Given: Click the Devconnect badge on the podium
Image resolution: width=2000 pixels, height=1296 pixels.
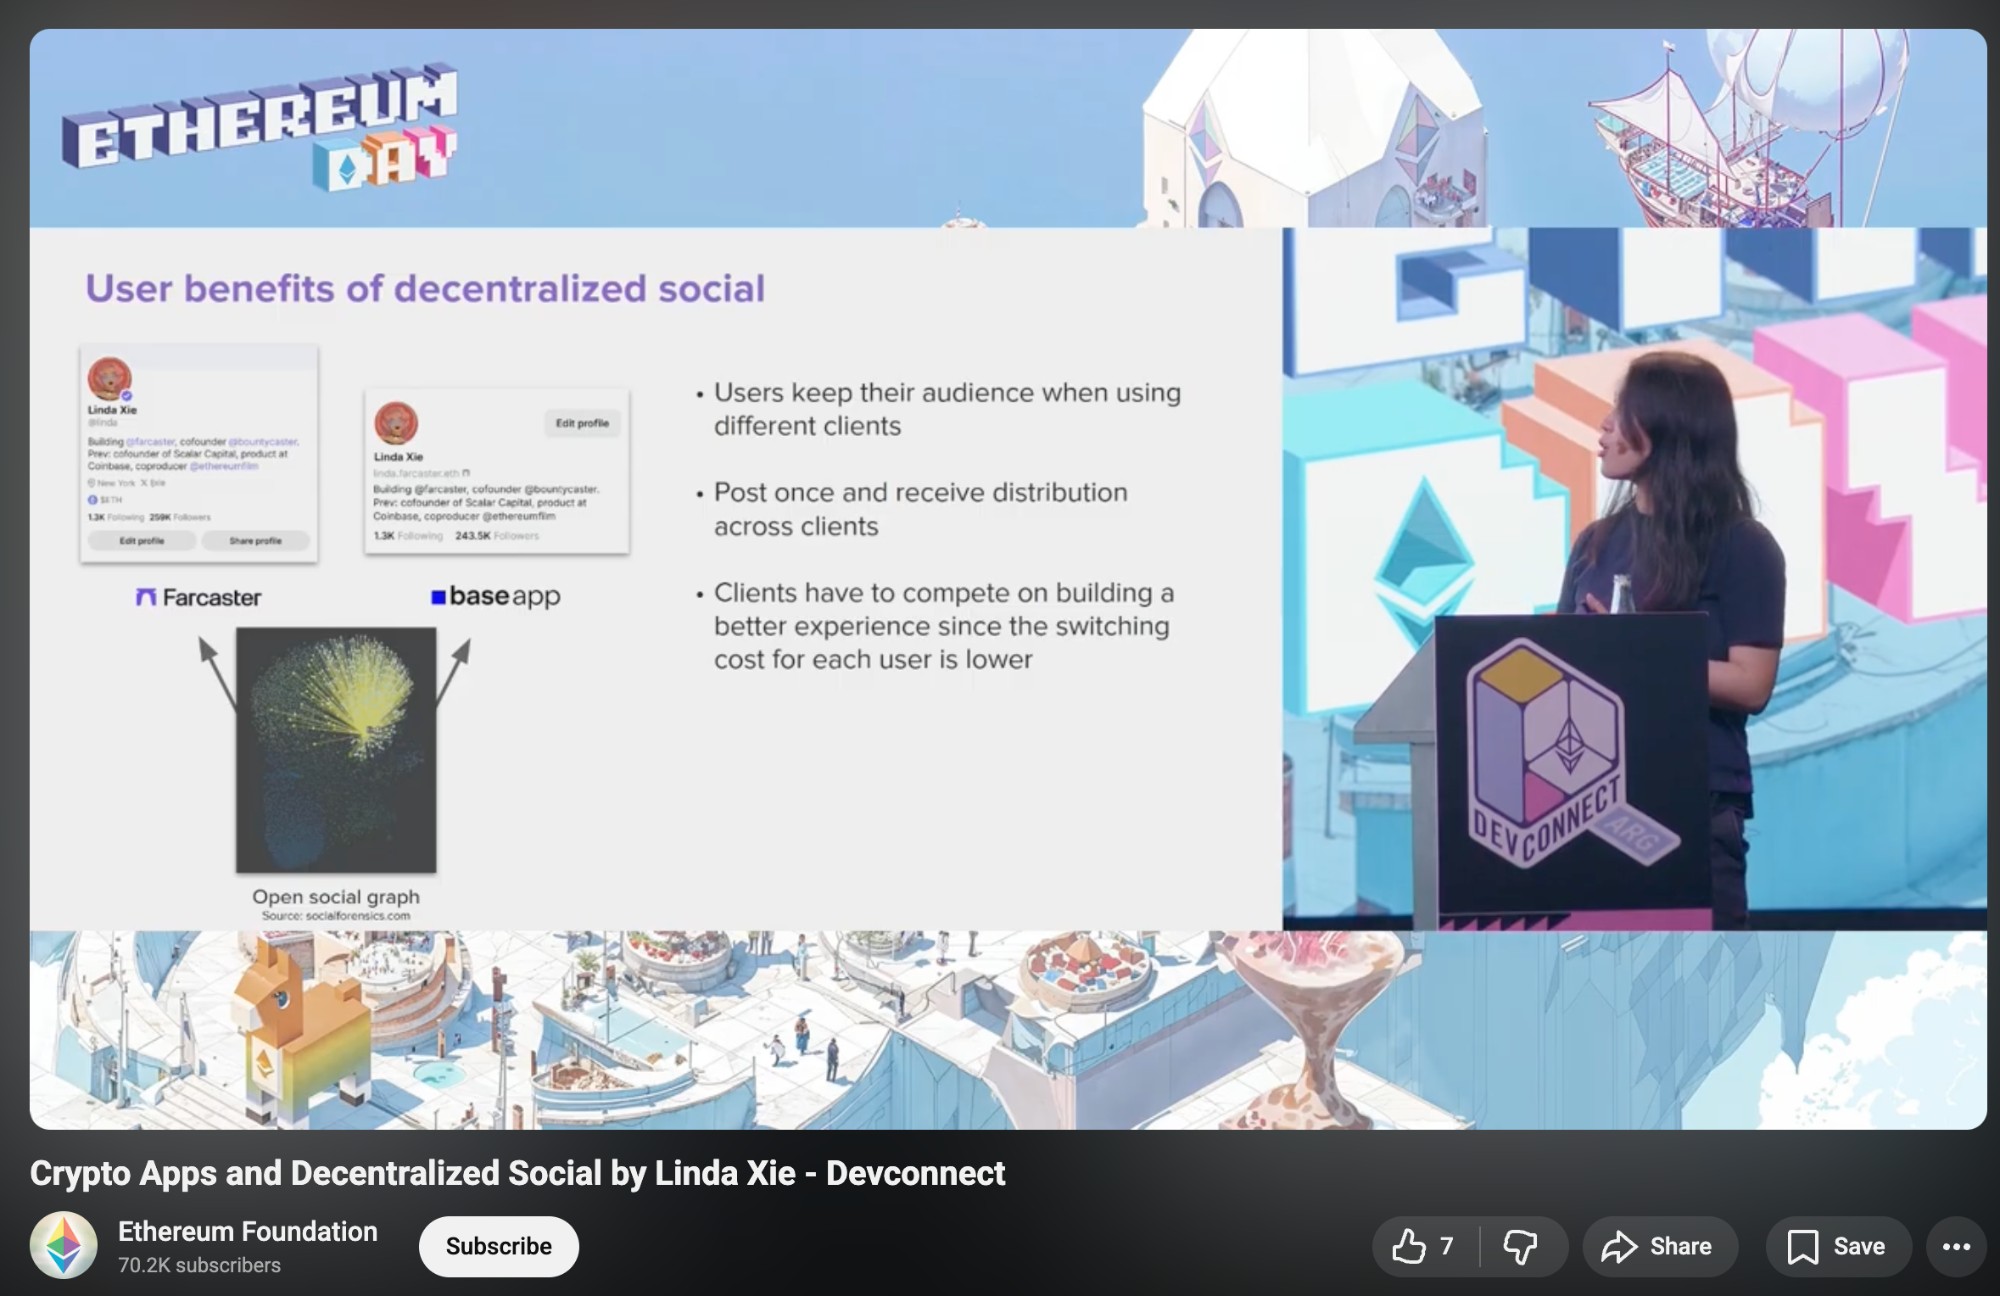Looking at the screenshot, I should (1547, 755).
